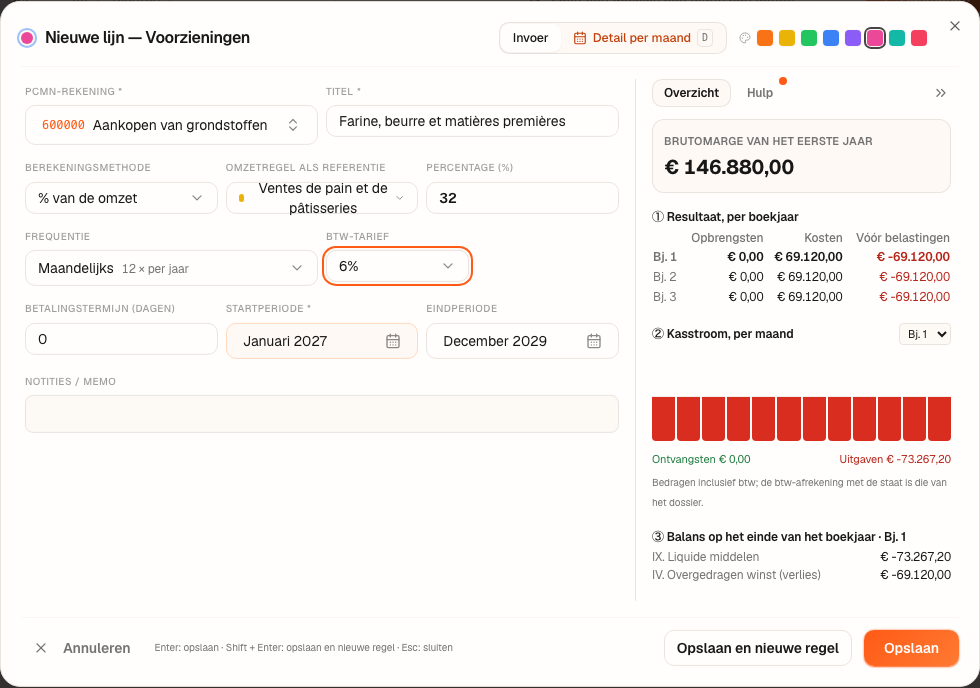The image size is (980, 688).
Task: Choose the purple color swatch
Action: click(852, 38)
